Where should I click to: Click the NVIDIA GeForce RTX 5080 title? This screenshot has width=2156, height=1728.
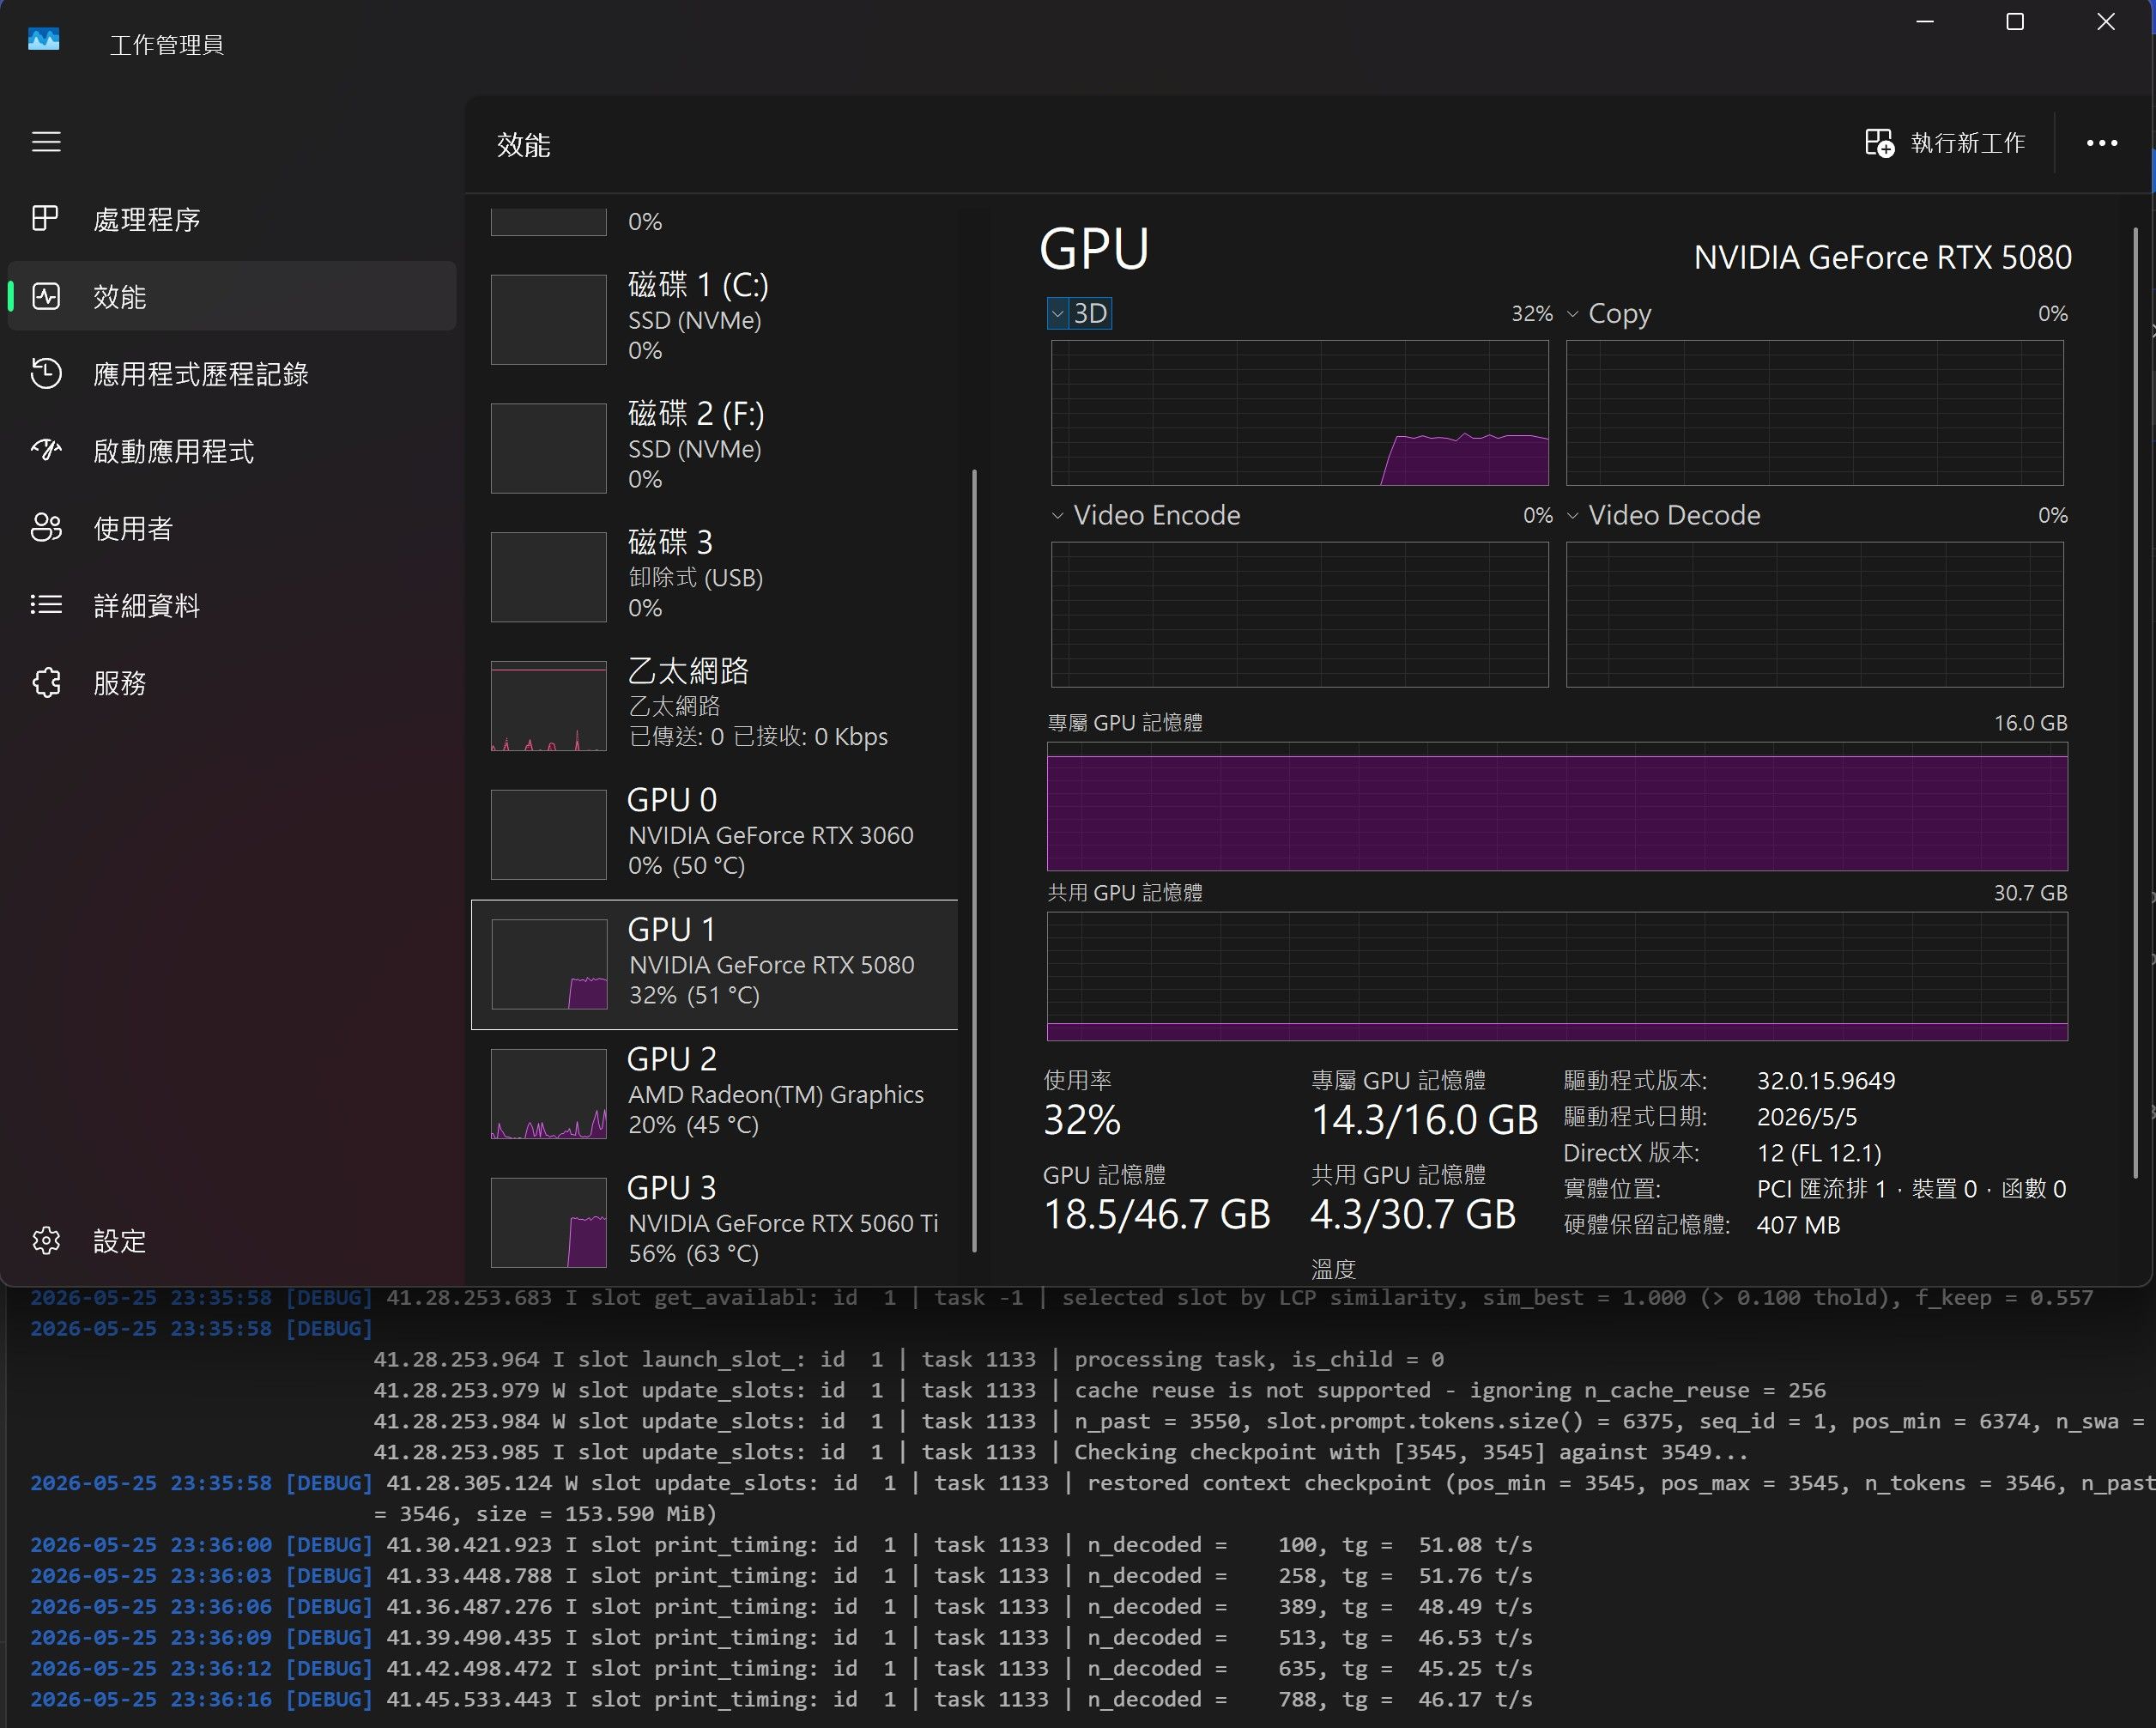[x=1882, y=257]
